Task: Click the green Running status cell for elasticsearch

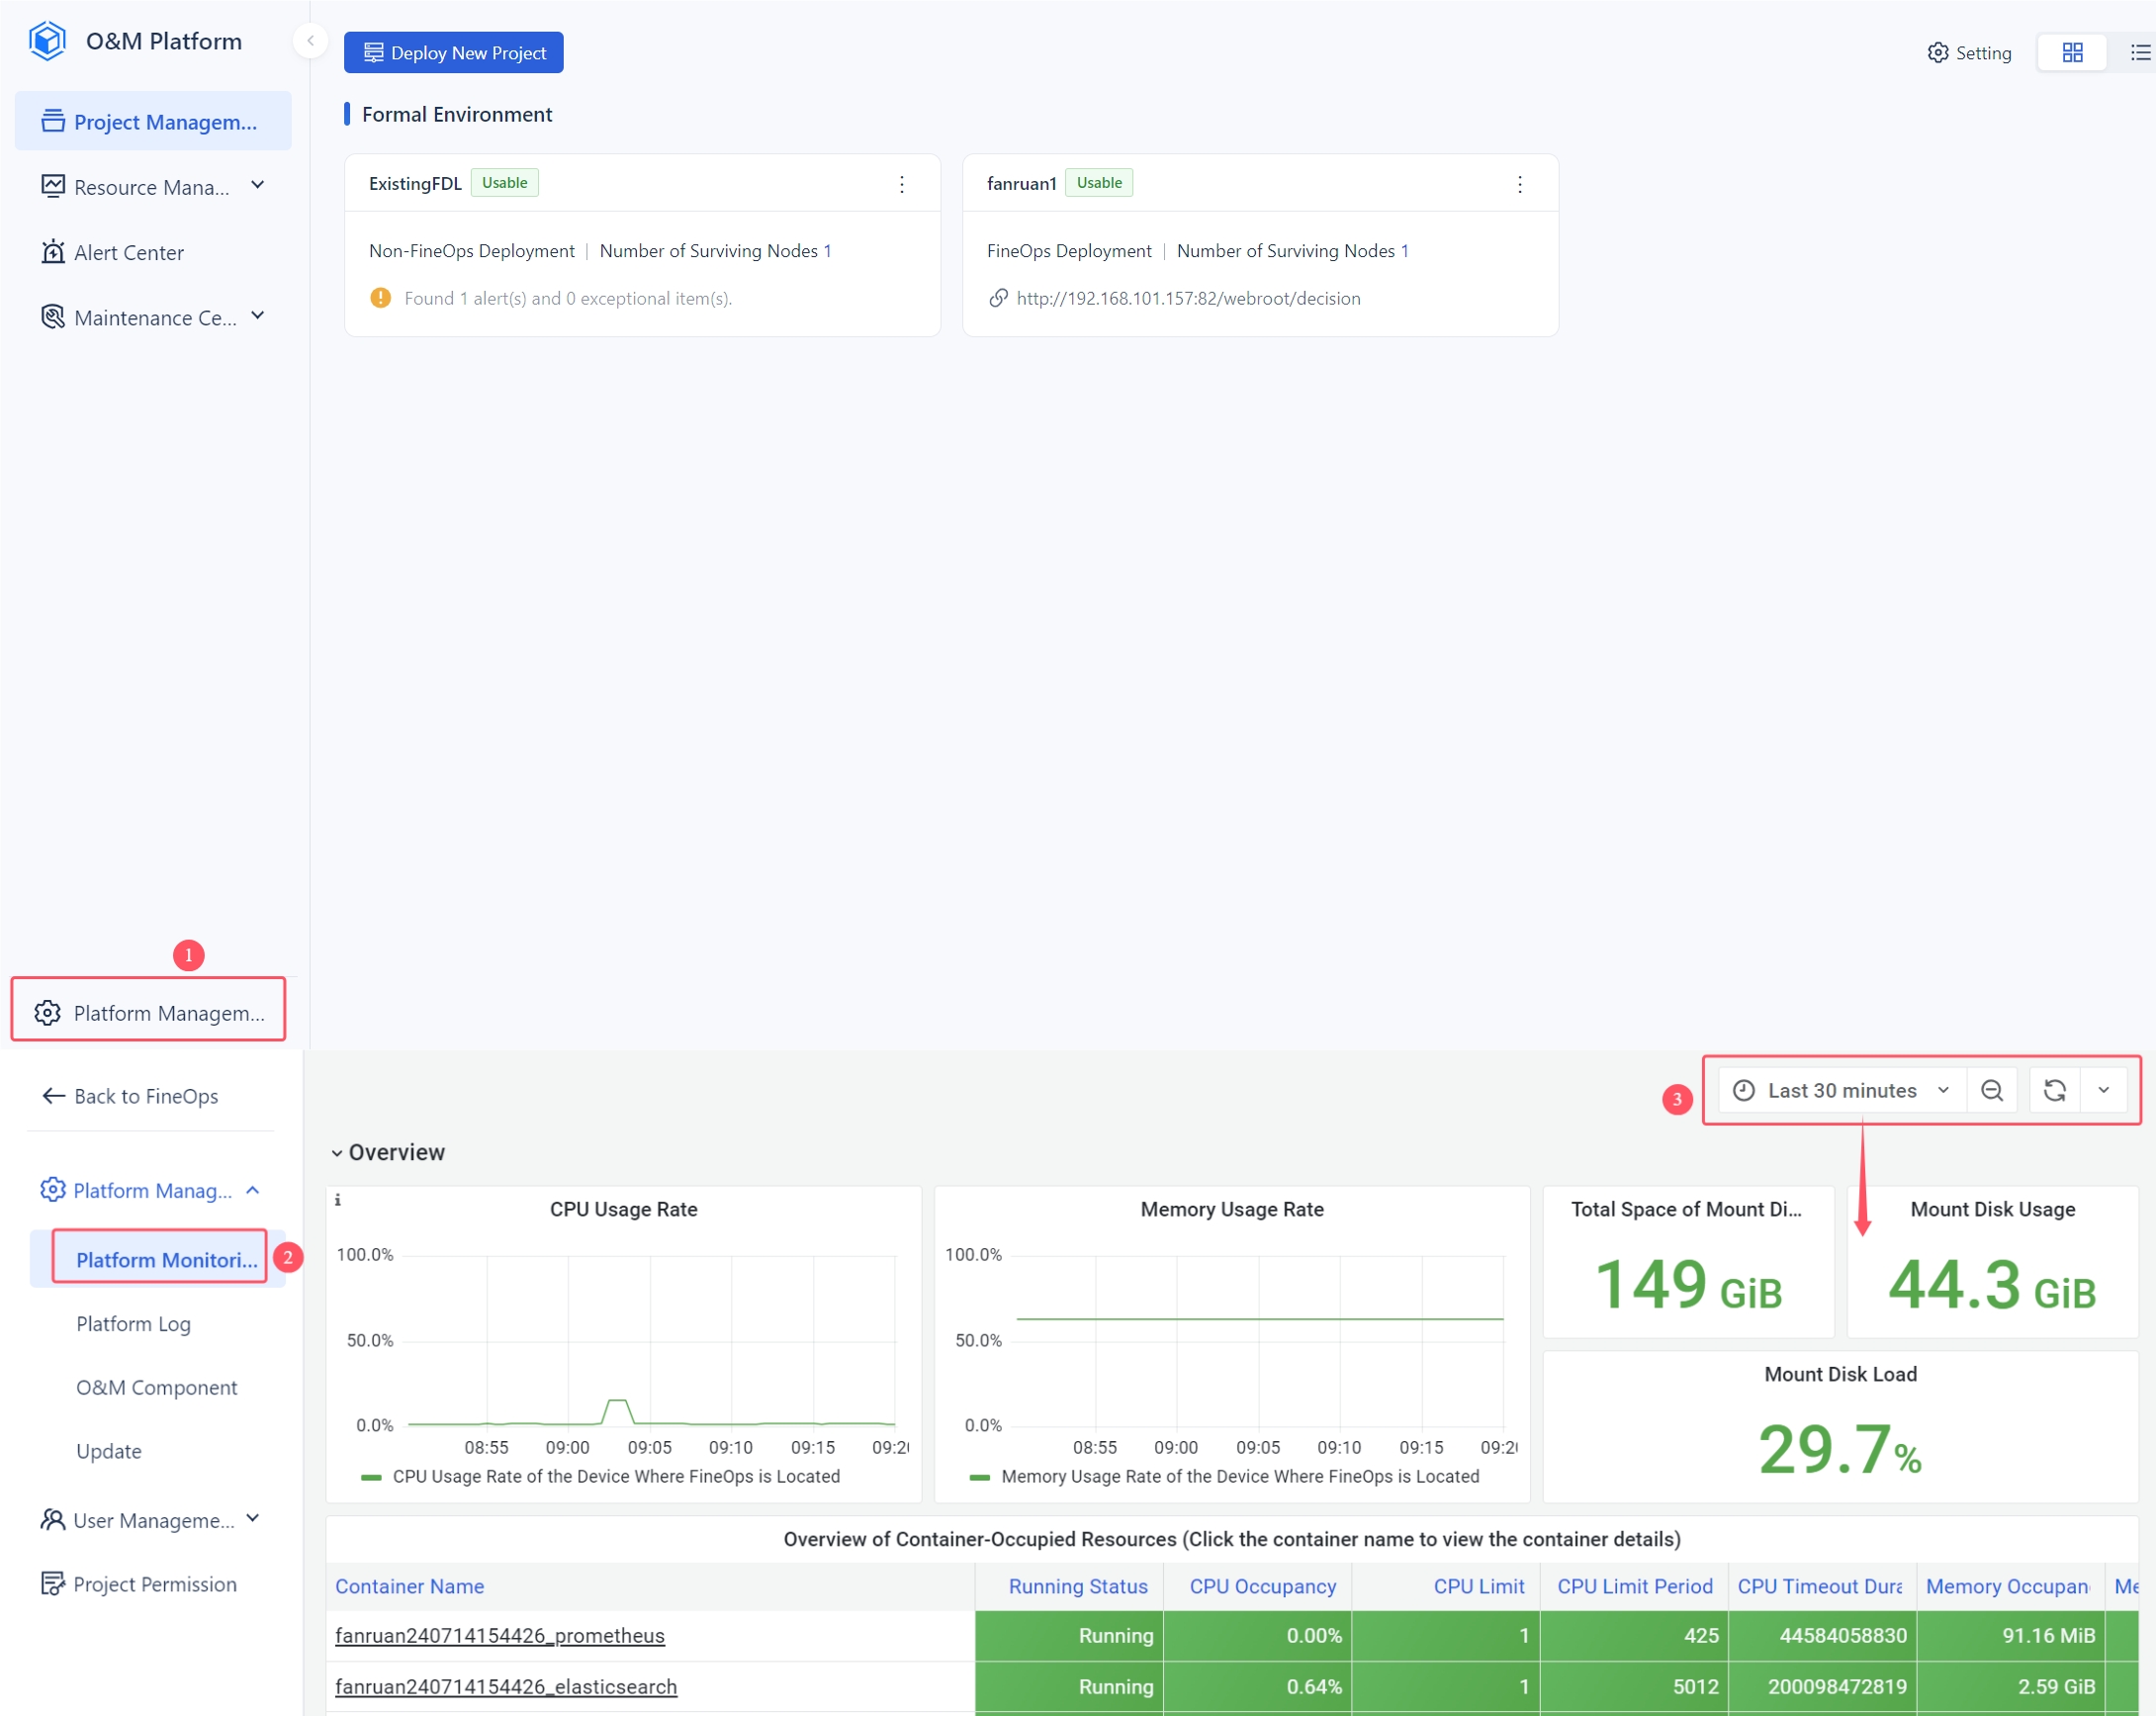Action: (x=1068, y=1686)
